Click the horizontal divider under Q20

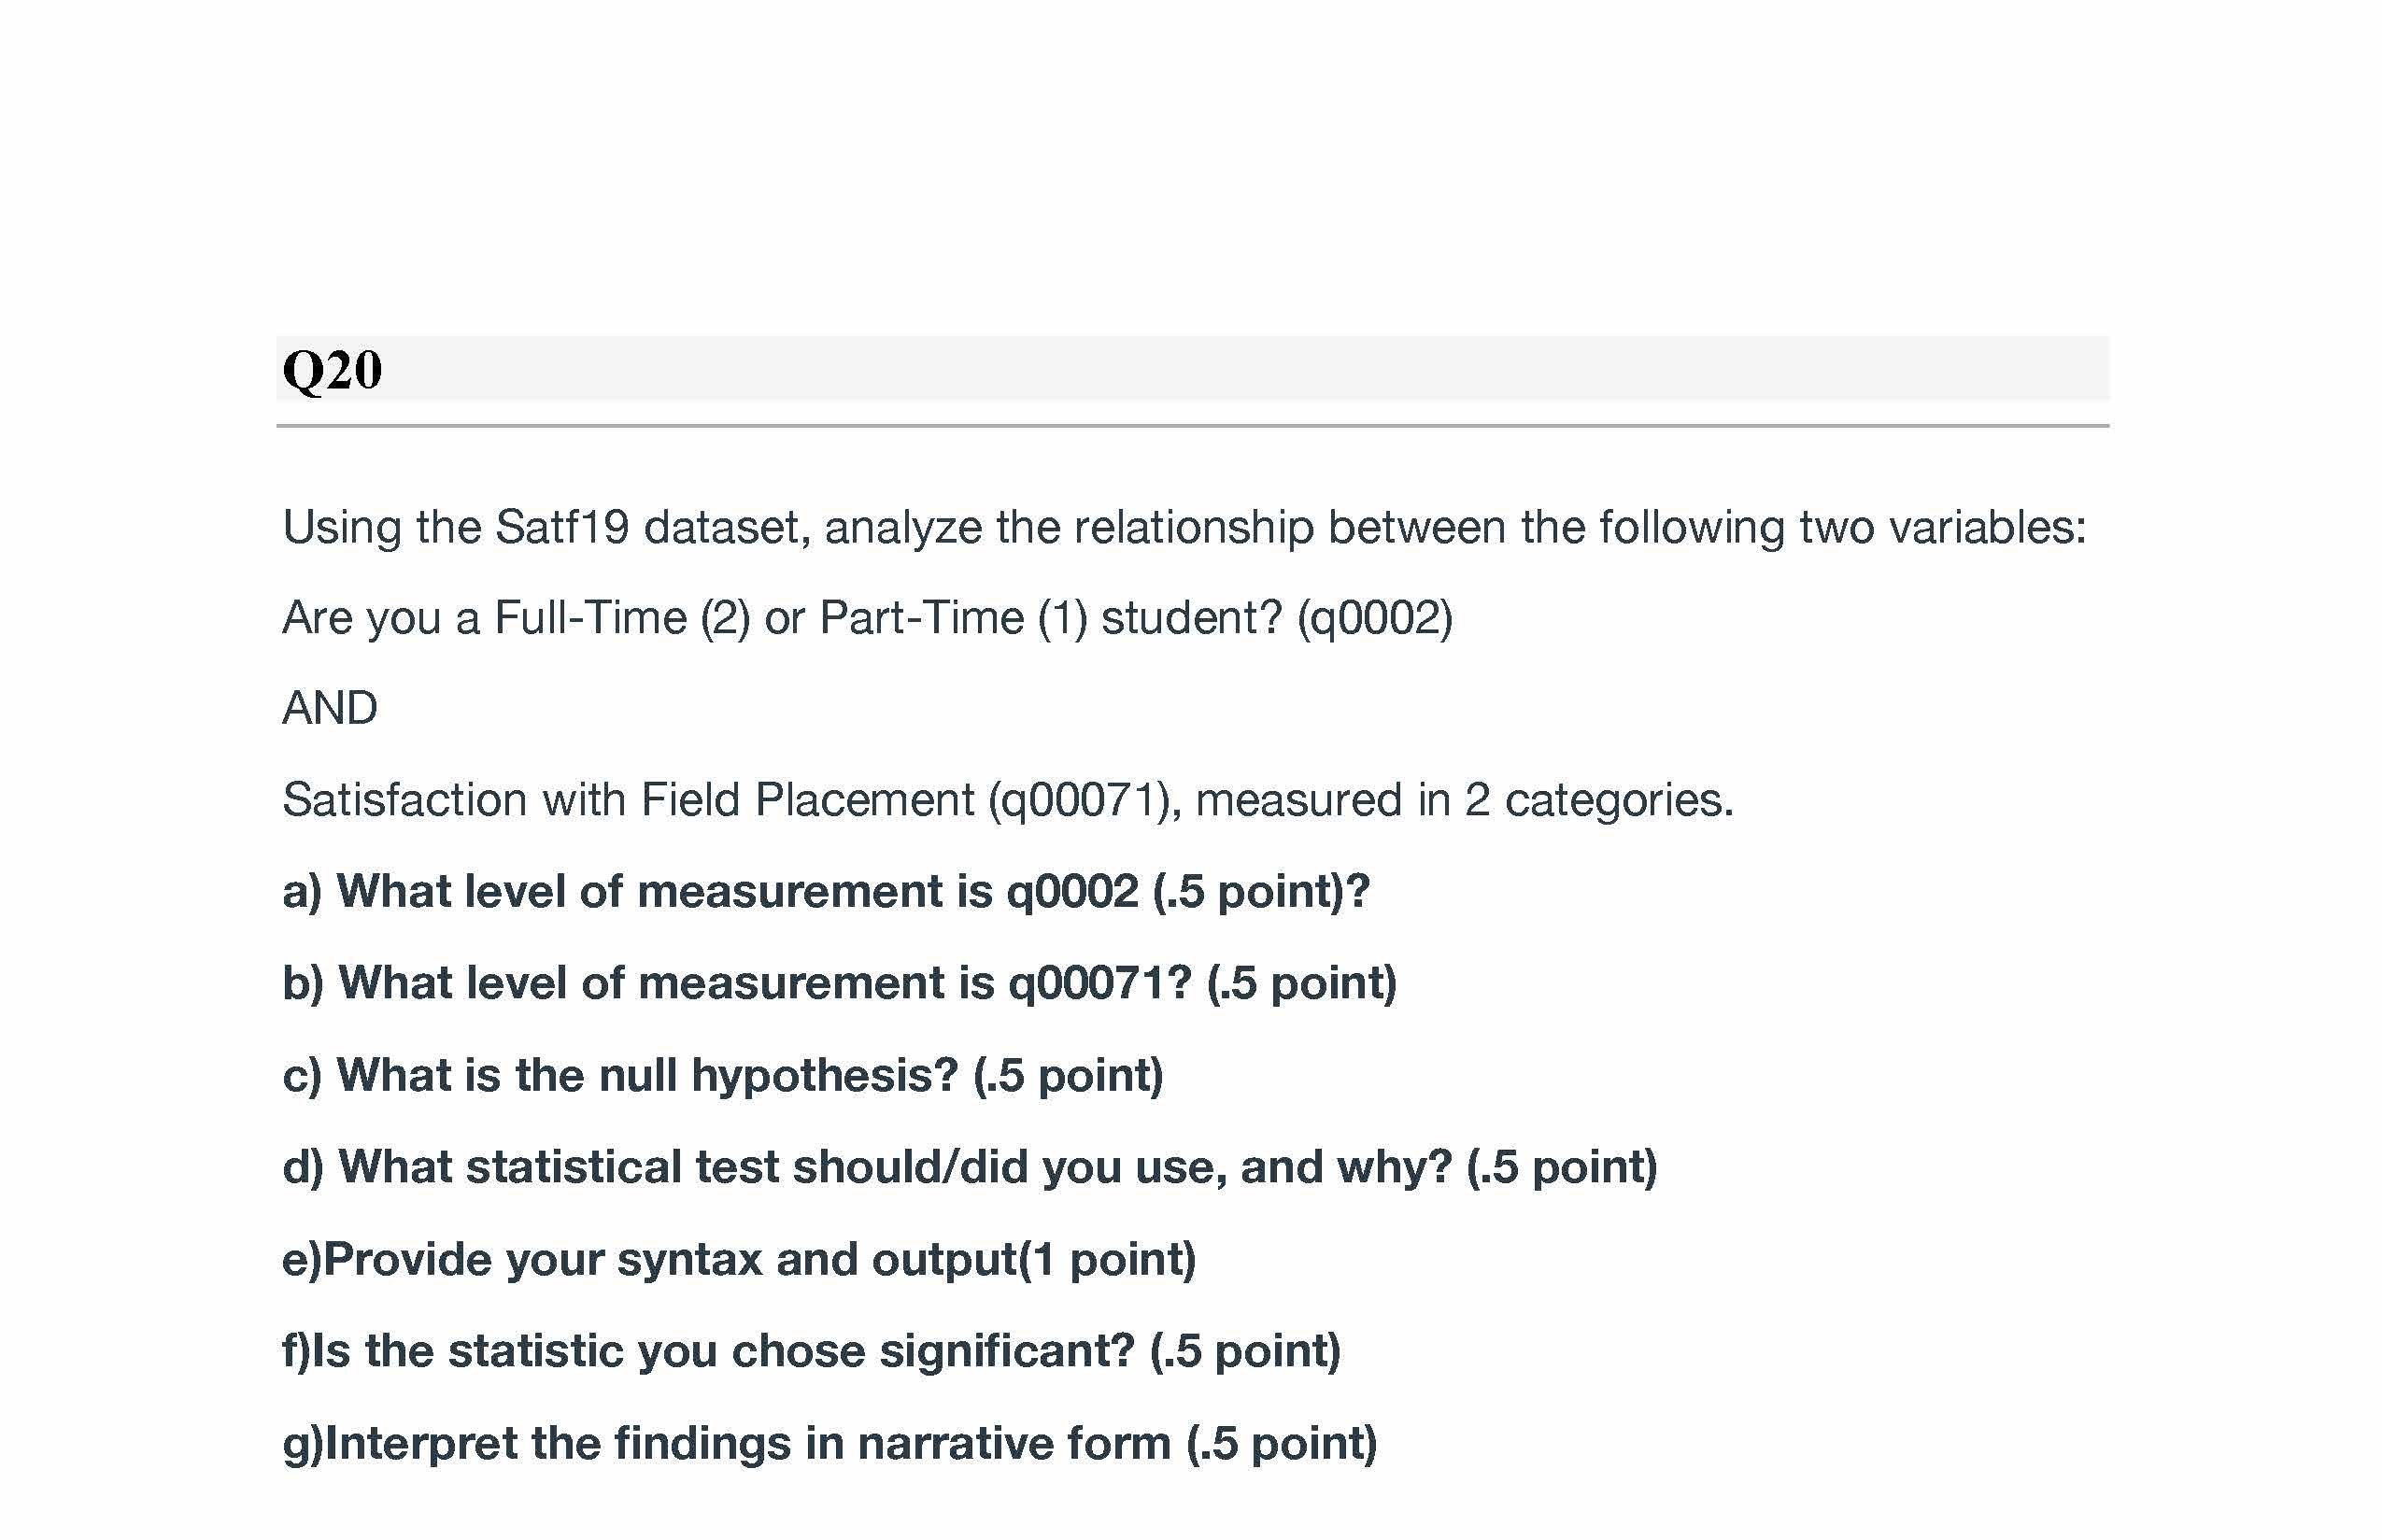pos(1192,426)
